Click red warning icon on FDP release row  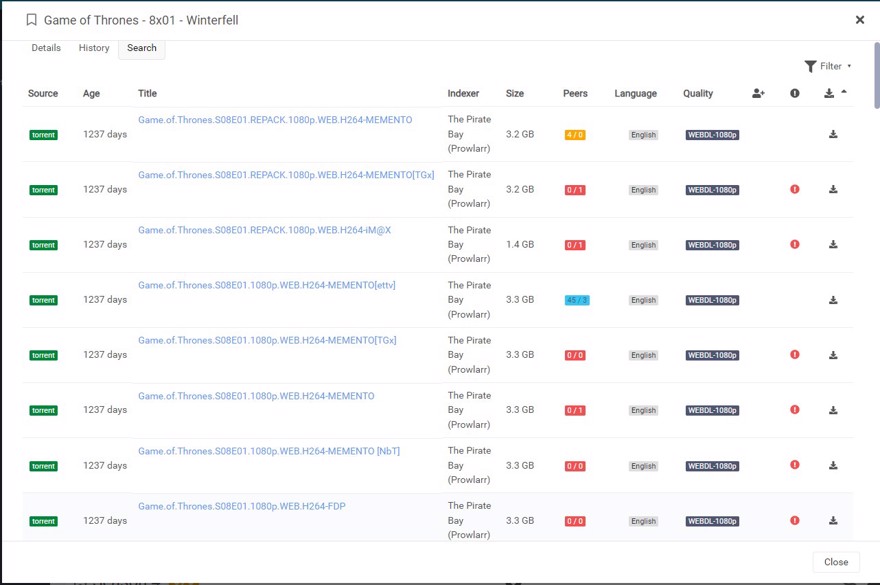coord(795,520)
